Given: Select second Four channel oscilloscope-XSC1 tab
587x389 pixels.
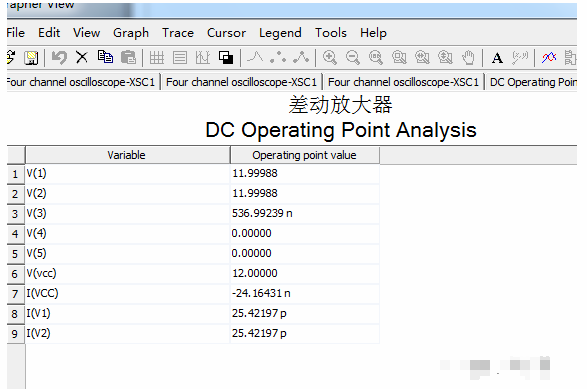Looking at the screenshot, I should click(x=241, y=82).
